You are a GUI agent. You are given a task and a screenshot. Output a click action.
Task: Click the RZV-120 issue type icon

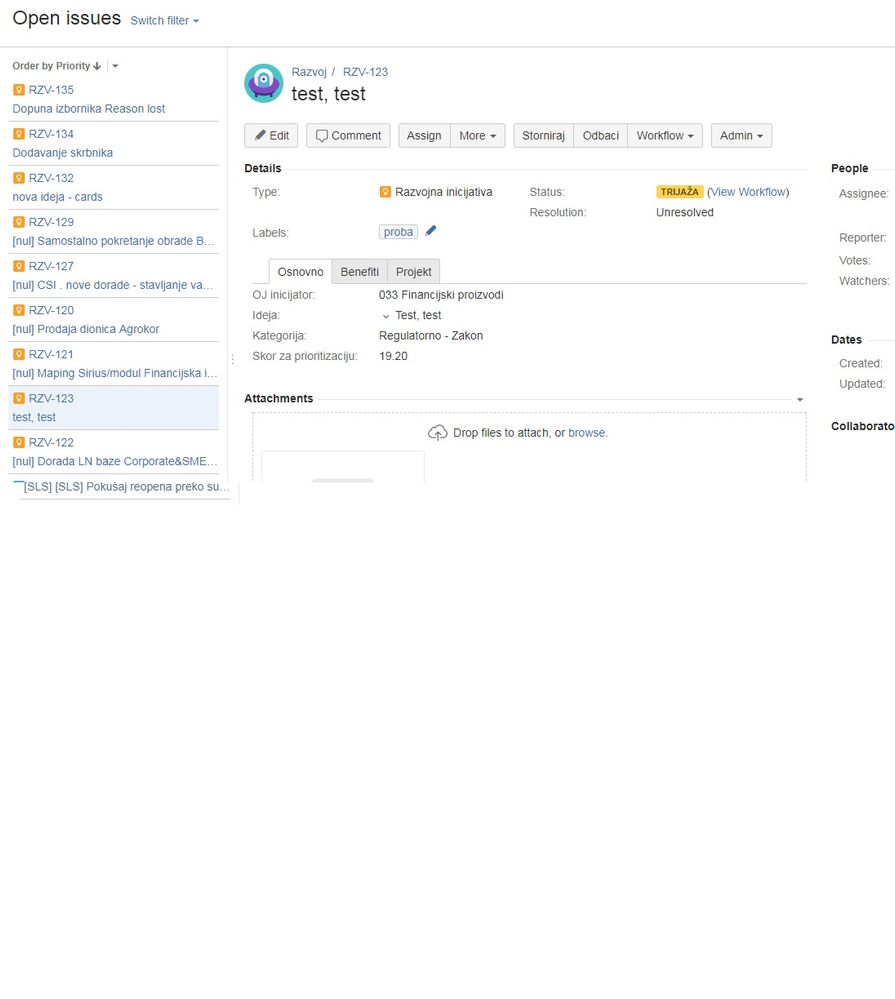pyautogui.click(x=19, y=310)
